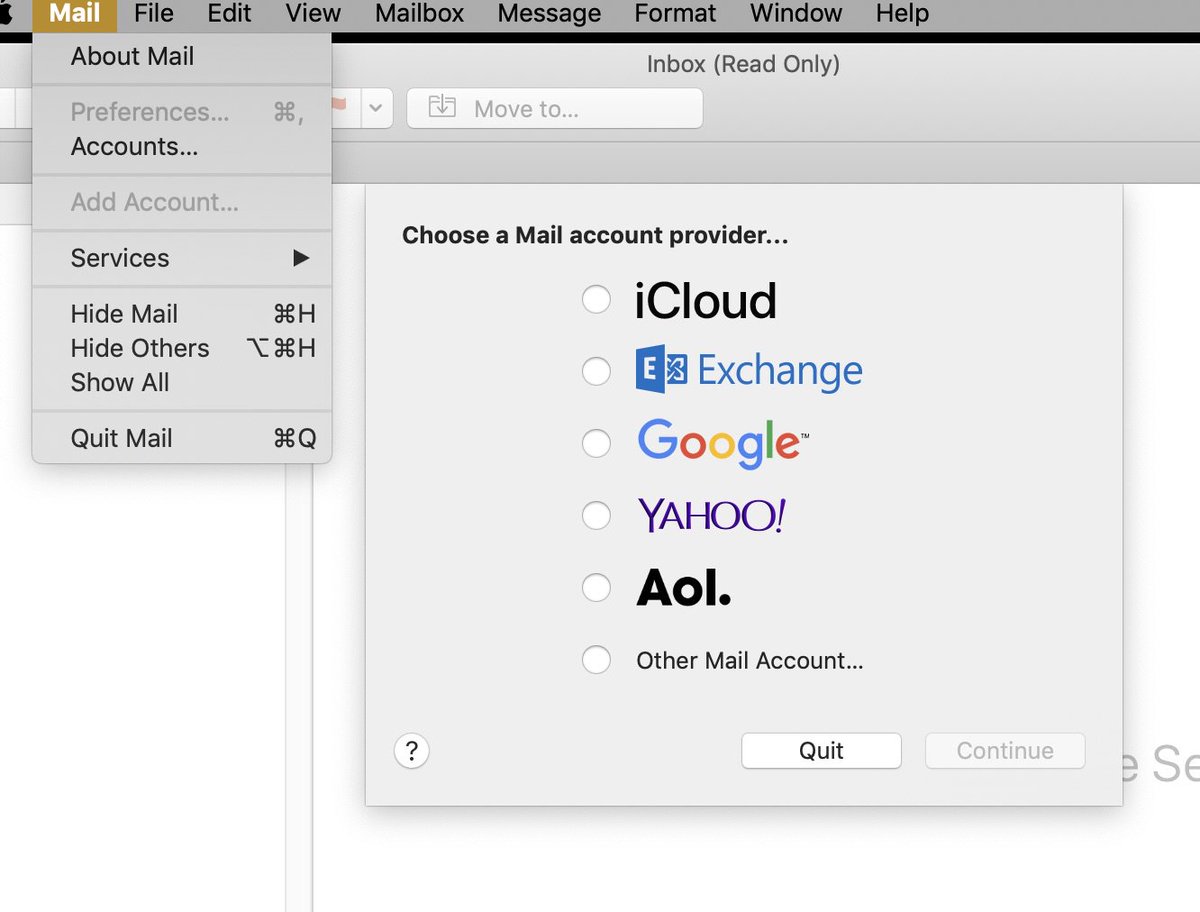The height and width of the screenshot is (912, 1200).
Task: Select the Exchange radio button
Action: (596, 371)
